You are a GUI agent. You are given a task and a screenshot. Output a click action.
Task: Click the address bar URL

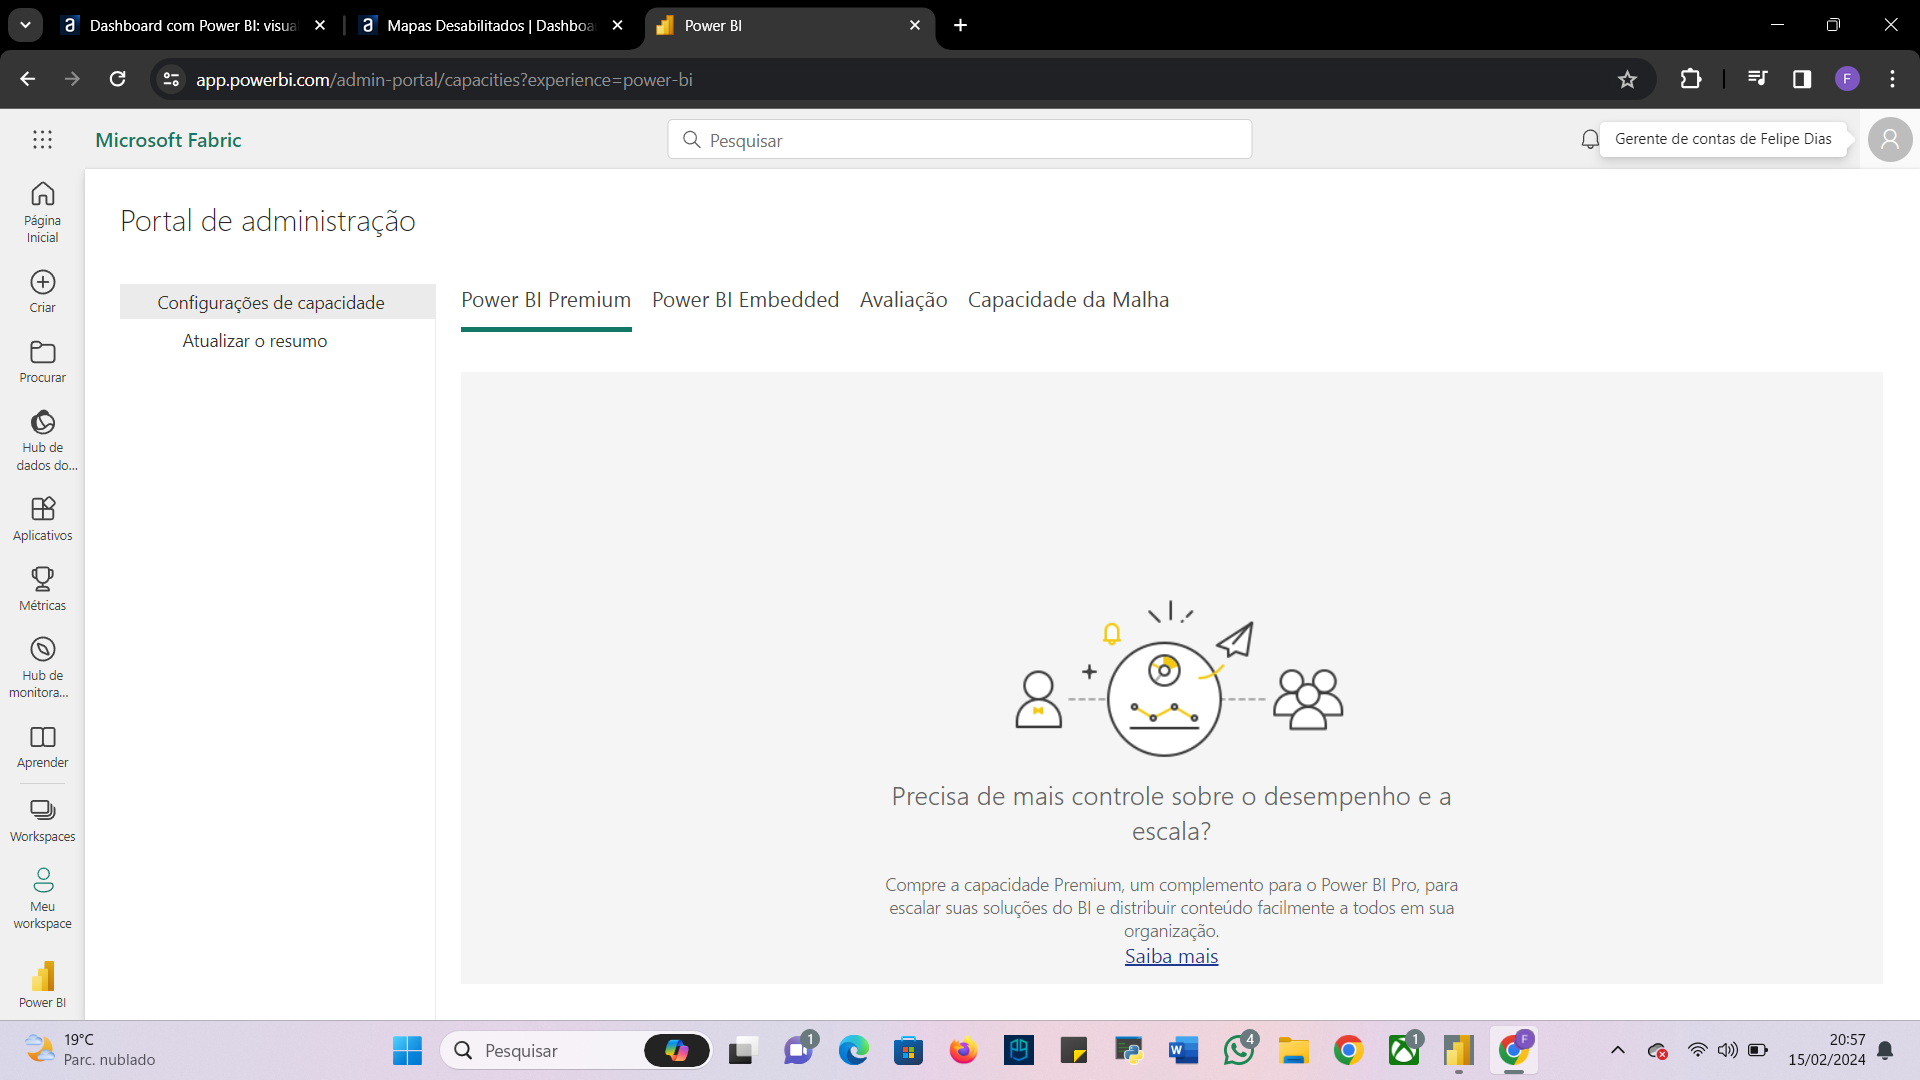(444, 79)
